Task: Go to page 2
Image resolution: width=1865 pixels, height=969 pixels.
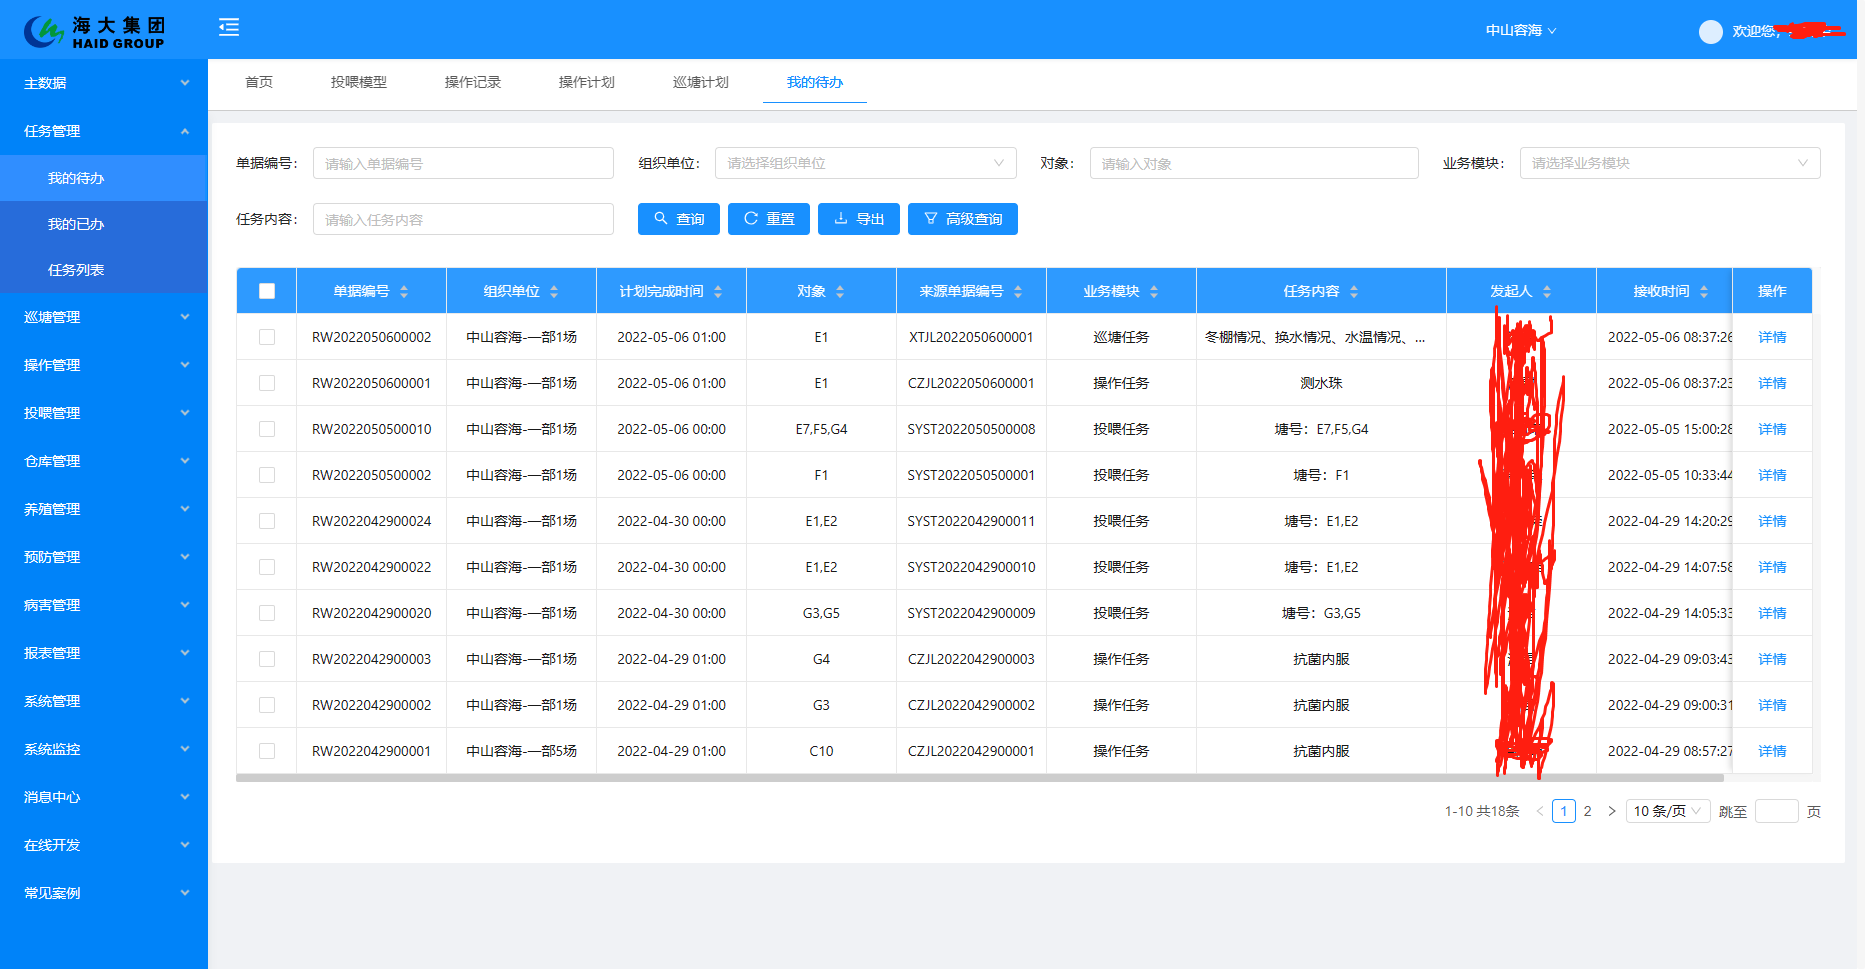Action: pyautogui.click(x=1587, y=811)
